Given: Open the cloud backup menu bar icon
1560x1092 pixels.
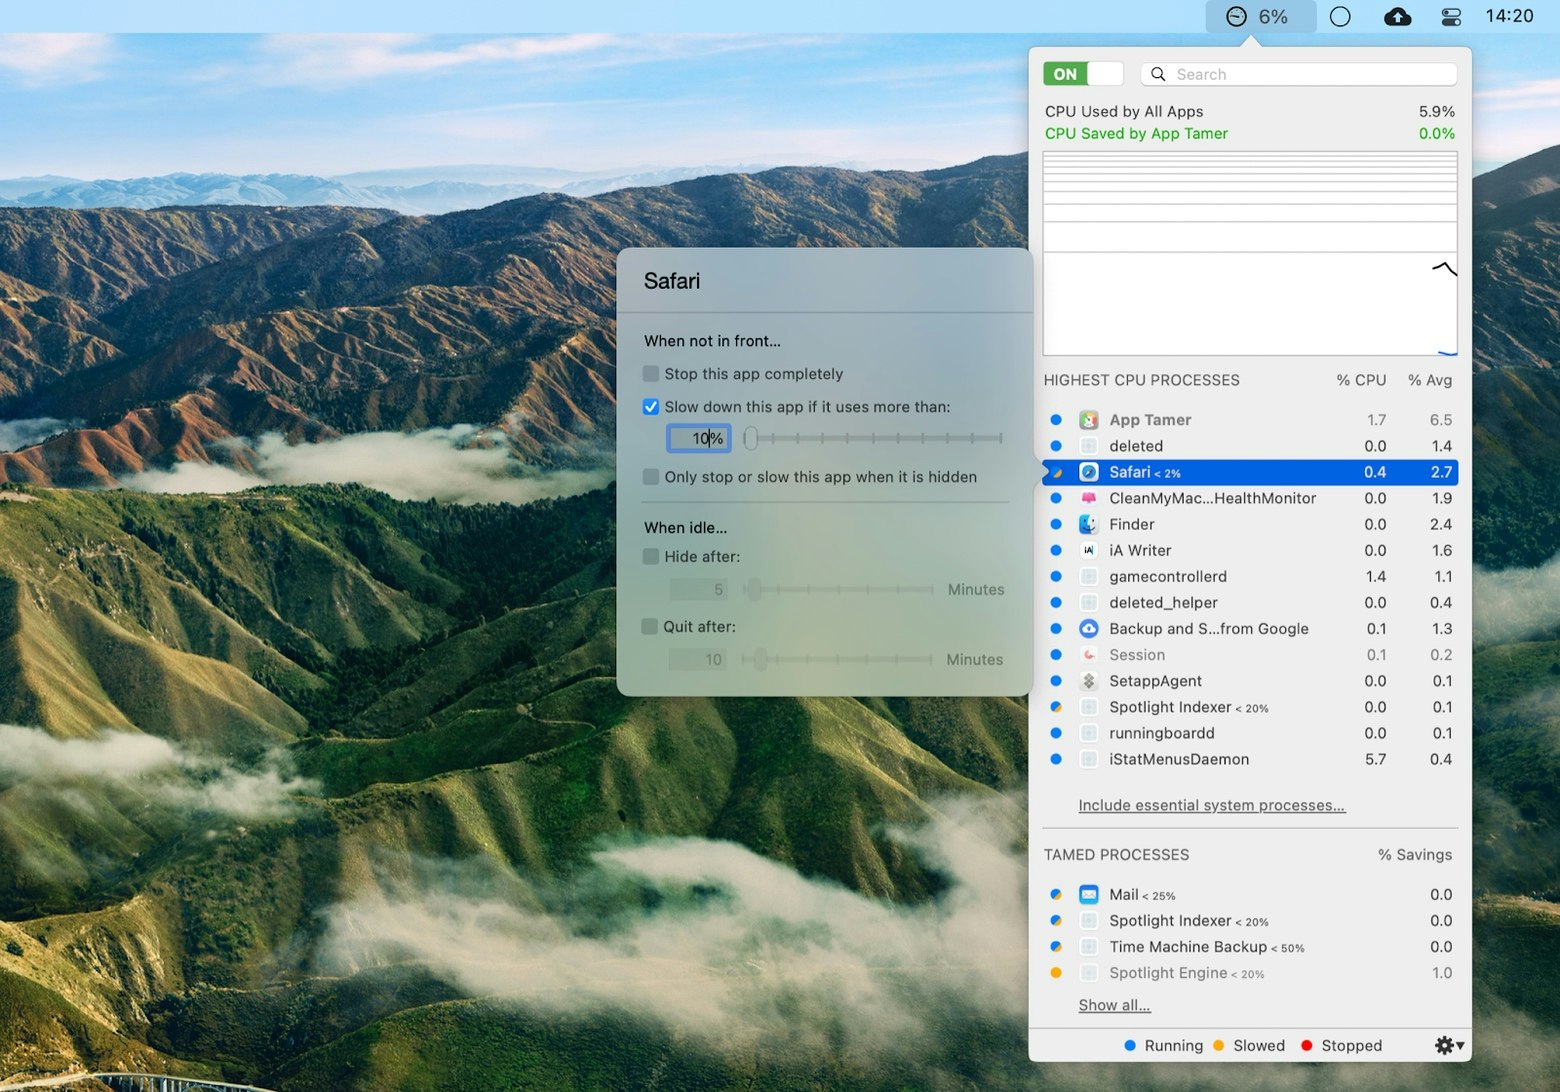Looking at the screenshot, I should pos(1397,16).
